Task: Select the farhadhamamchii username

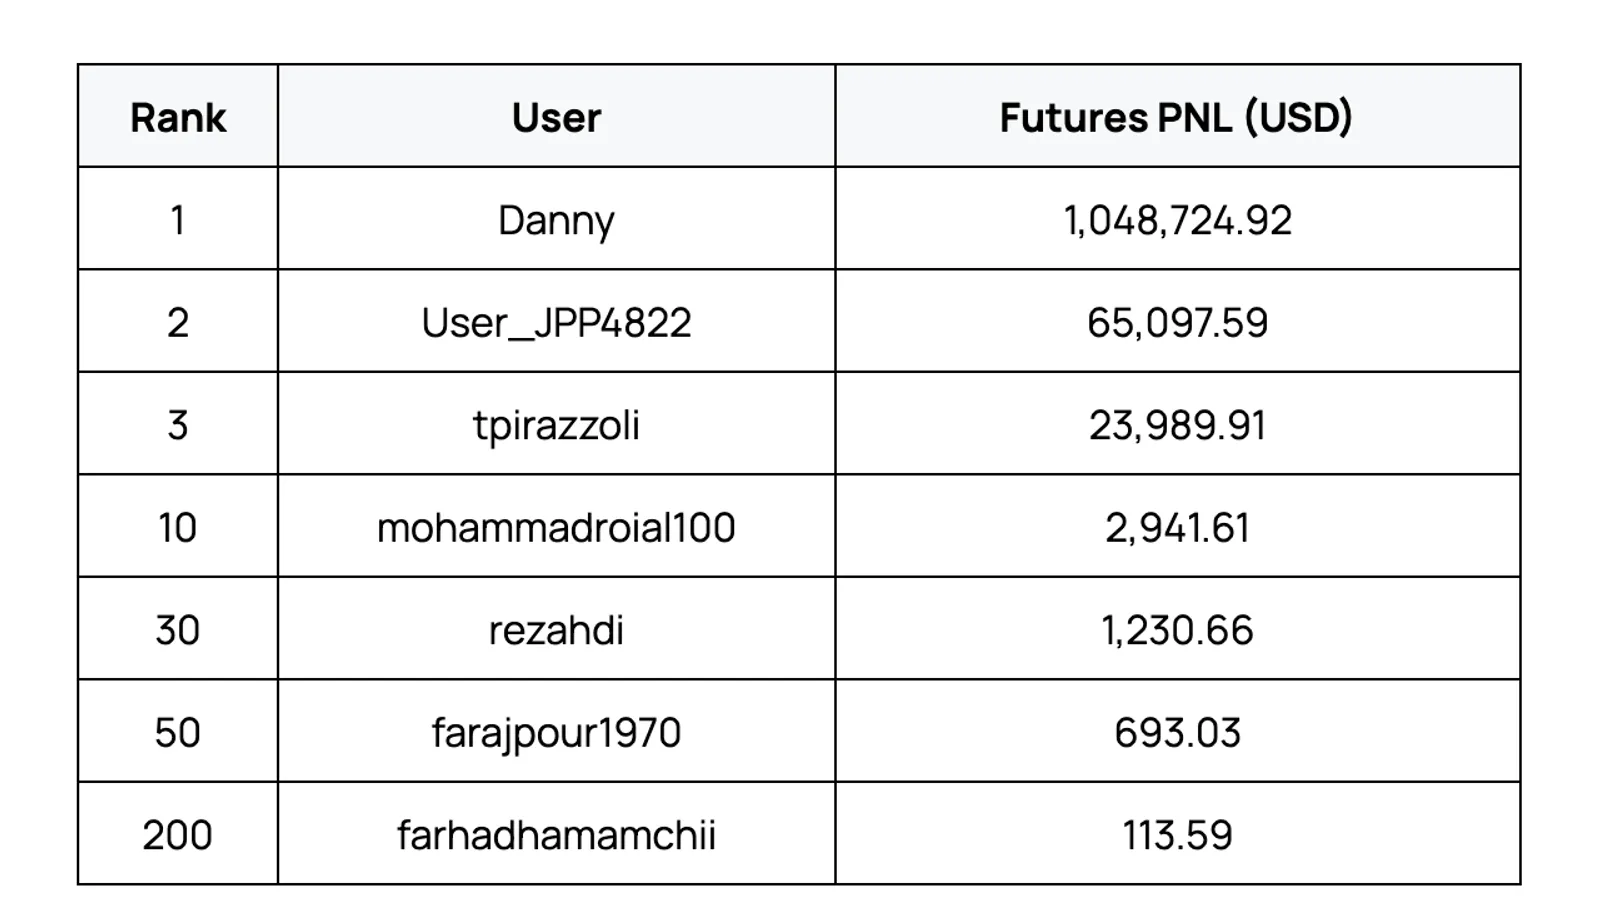Action: pyautogui.click(x=556, y=836)
